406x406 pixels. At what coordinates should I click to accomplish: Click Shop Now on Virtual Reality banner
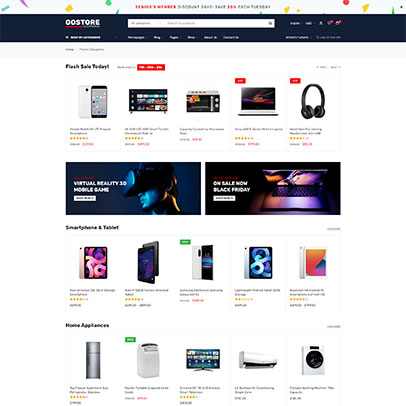[x=85, y=198]
